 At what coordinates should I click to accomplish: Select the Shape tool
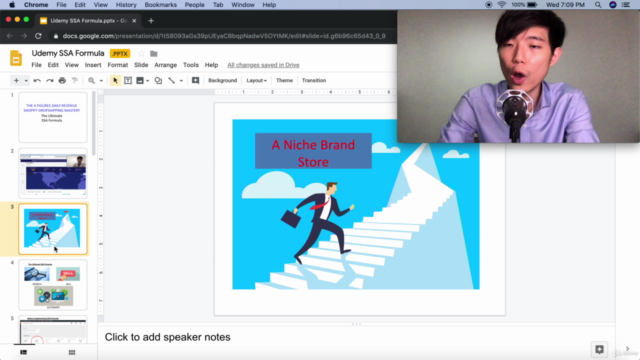[x=158, y=80]
